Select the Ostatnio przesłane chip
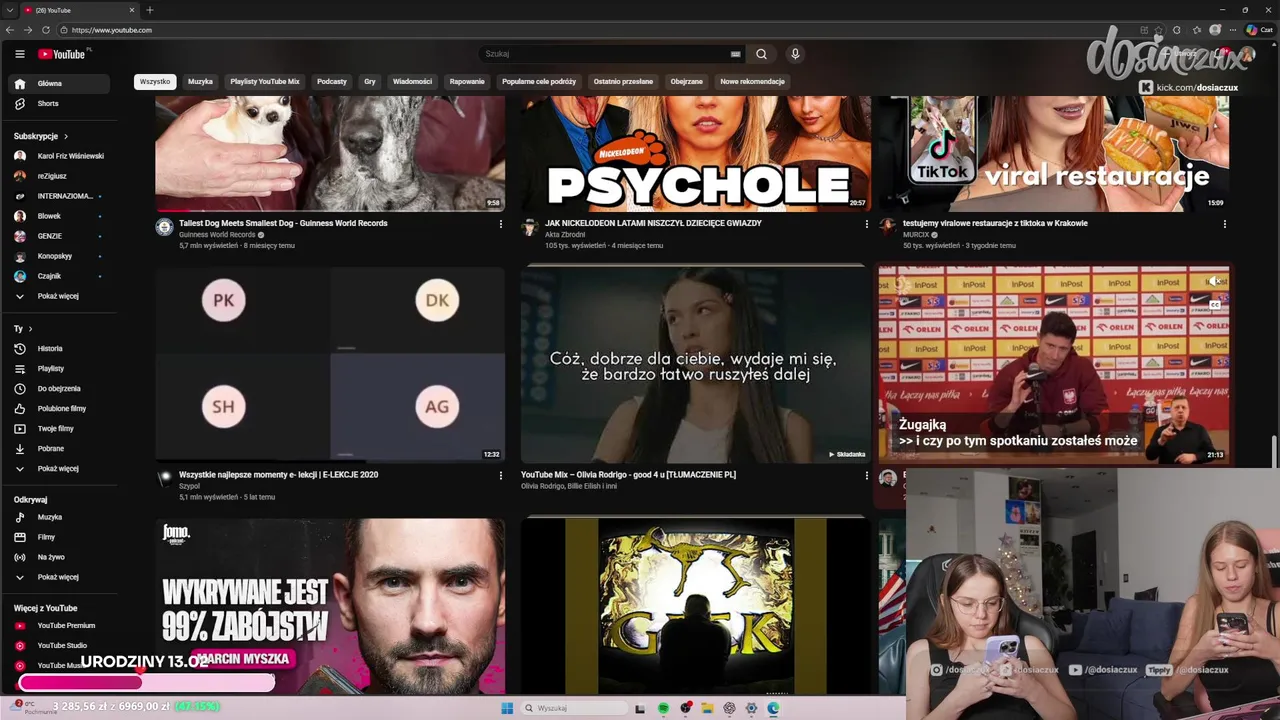The width and height of the screenshot is (1280, 720). click(623, 82)
